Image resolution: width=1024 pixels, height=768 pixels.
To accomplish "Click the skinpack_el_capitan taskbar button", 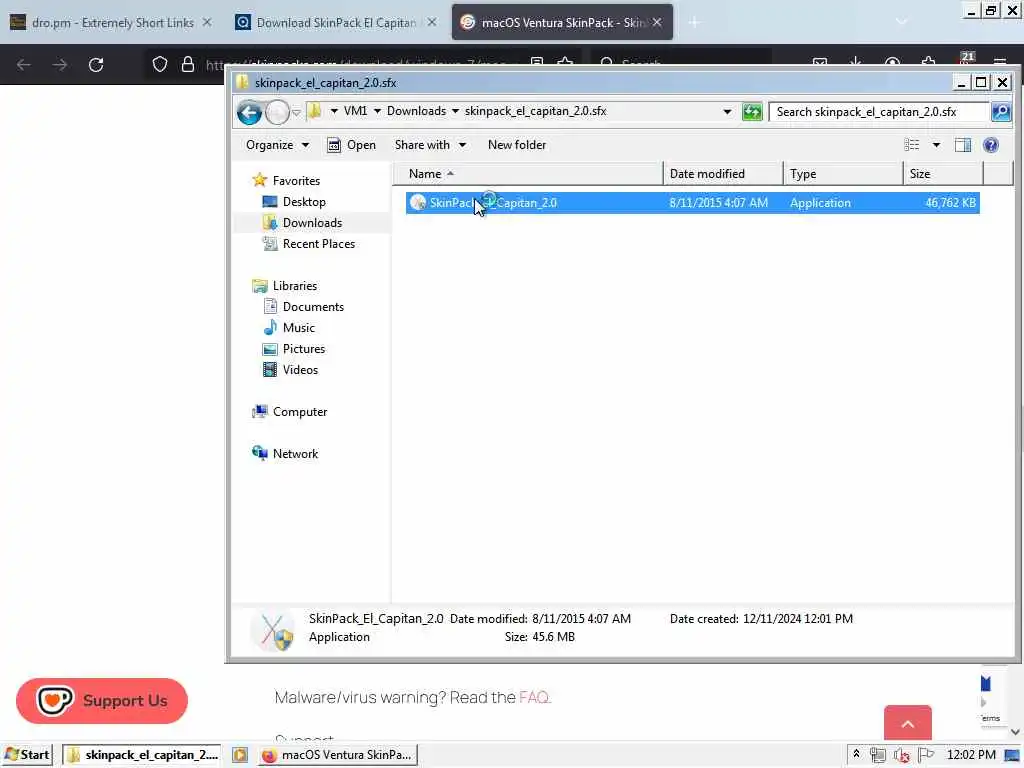I will (x=142, y=755).
